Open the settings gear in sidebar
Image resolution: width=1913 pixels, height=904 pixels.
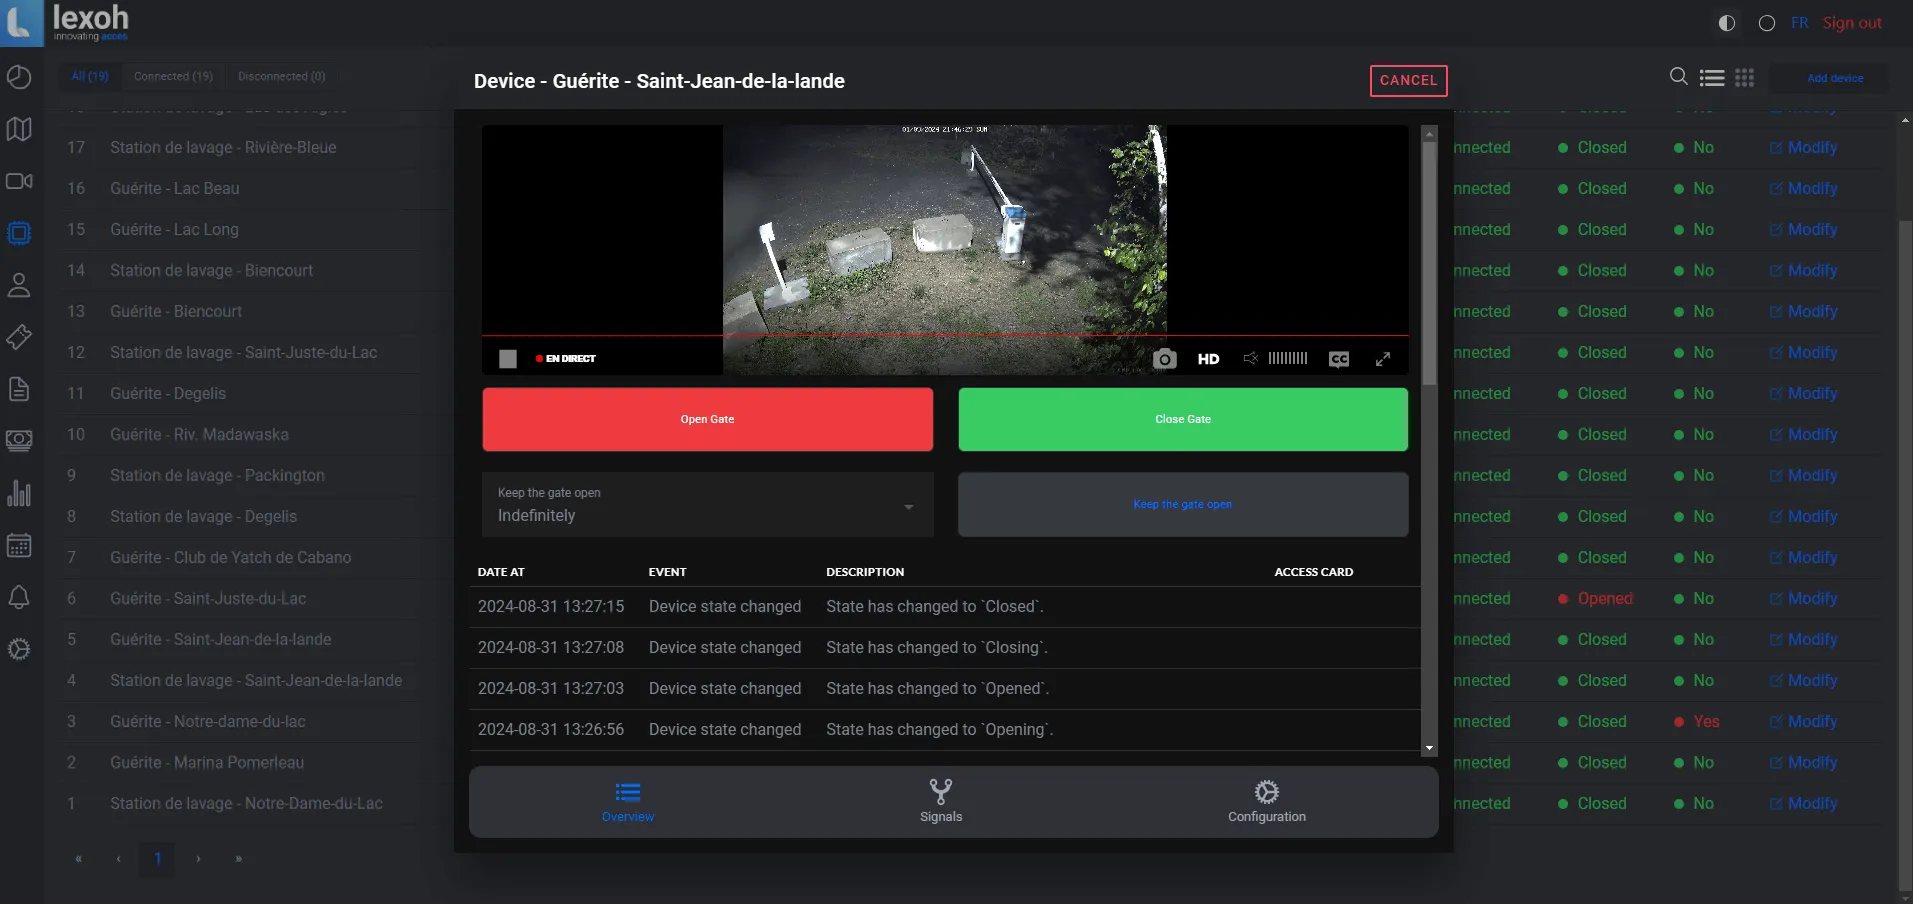(x=19, y=650)
